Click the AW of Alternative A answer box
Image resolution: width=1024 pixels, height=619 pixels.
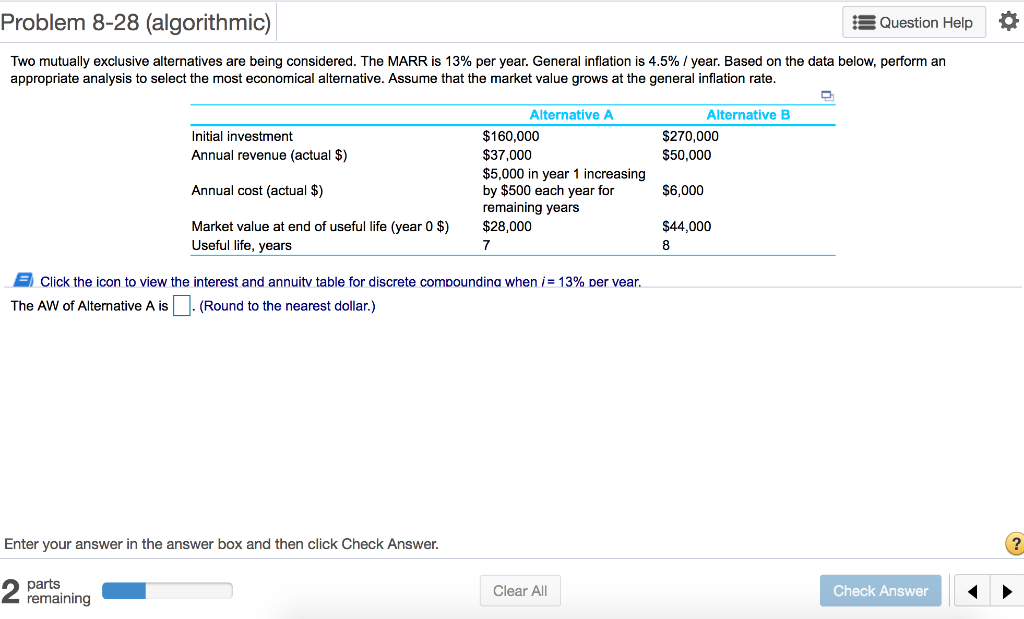[x=179, y=304]
